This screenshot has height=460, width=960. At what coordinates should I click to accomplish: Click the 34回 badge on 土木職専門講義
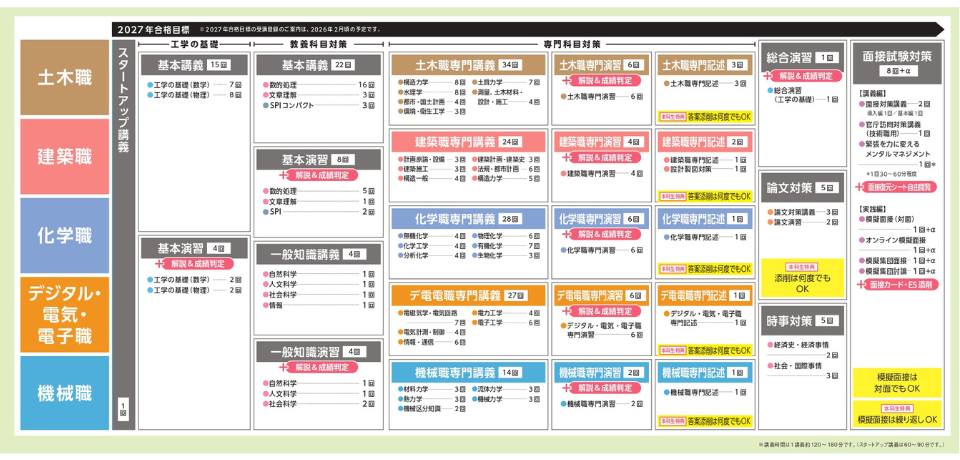[510, 62]
